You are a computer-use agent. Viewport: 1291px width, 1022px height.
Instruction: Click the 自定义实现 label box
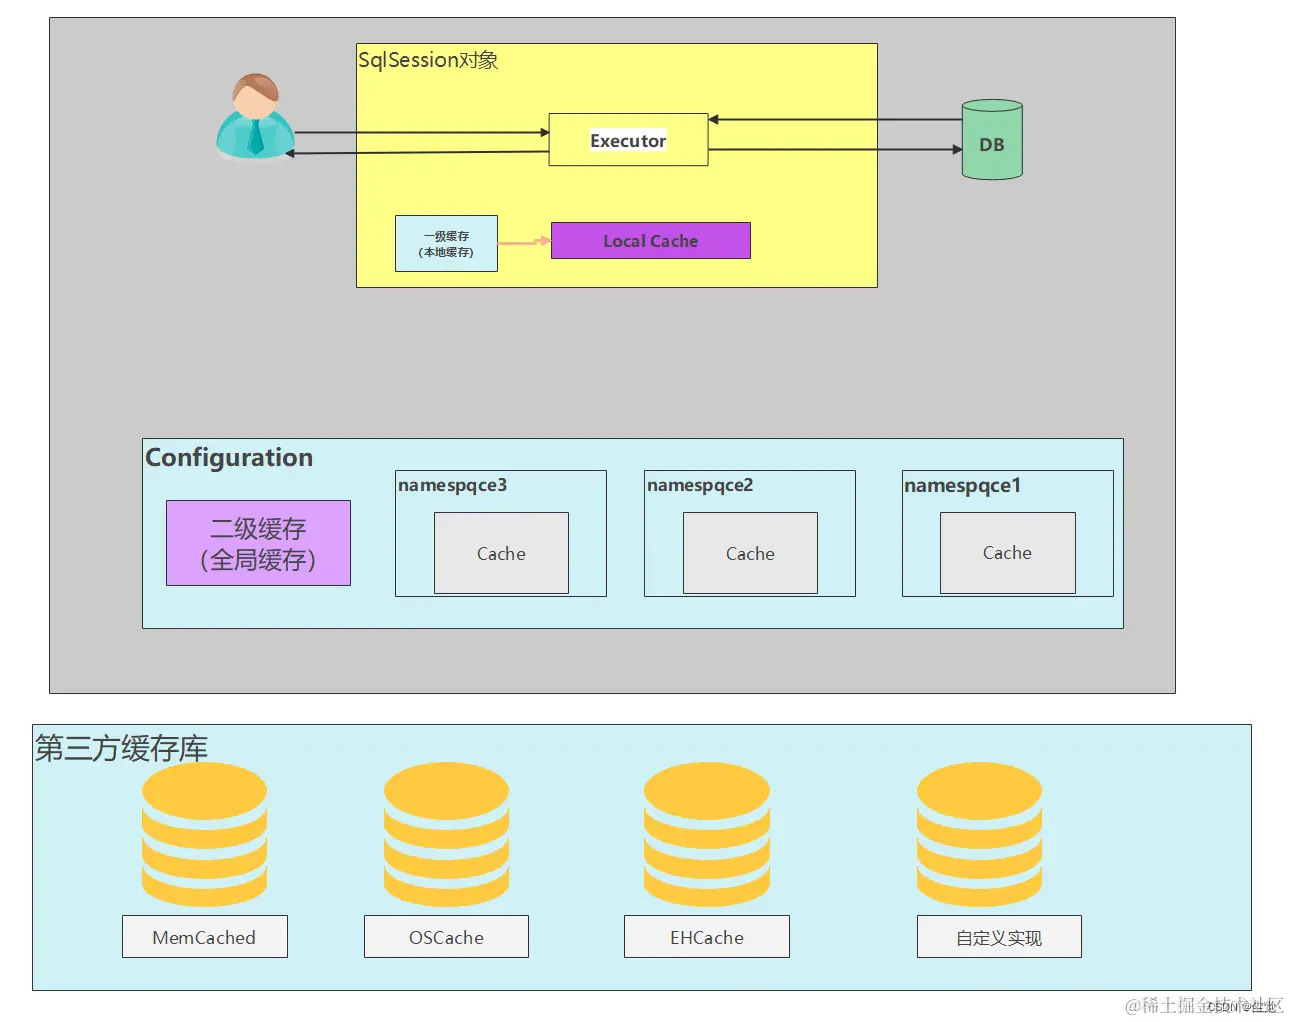[999, 937]
